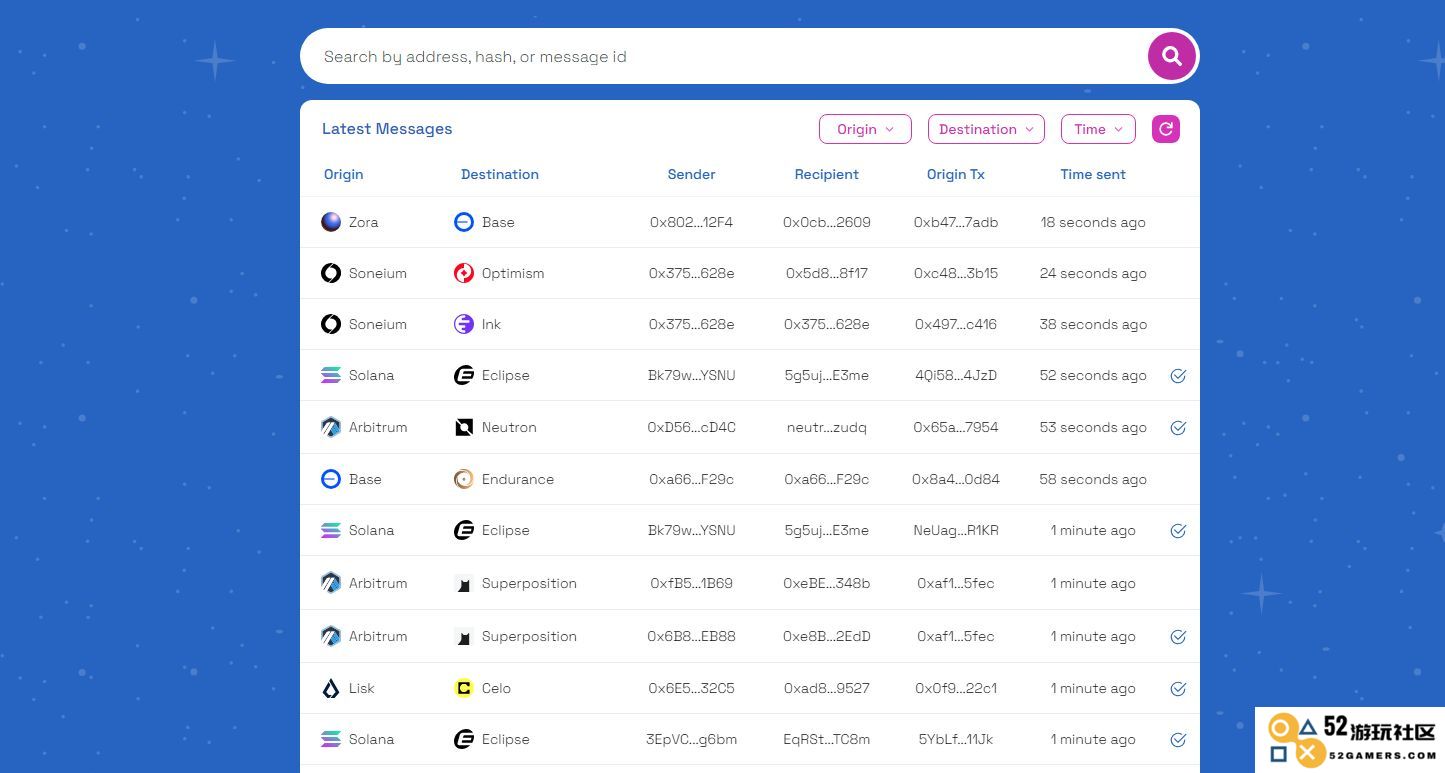Click the Origin column header
This screenshot has width=1445, height=773.
[x=343, y=174]
